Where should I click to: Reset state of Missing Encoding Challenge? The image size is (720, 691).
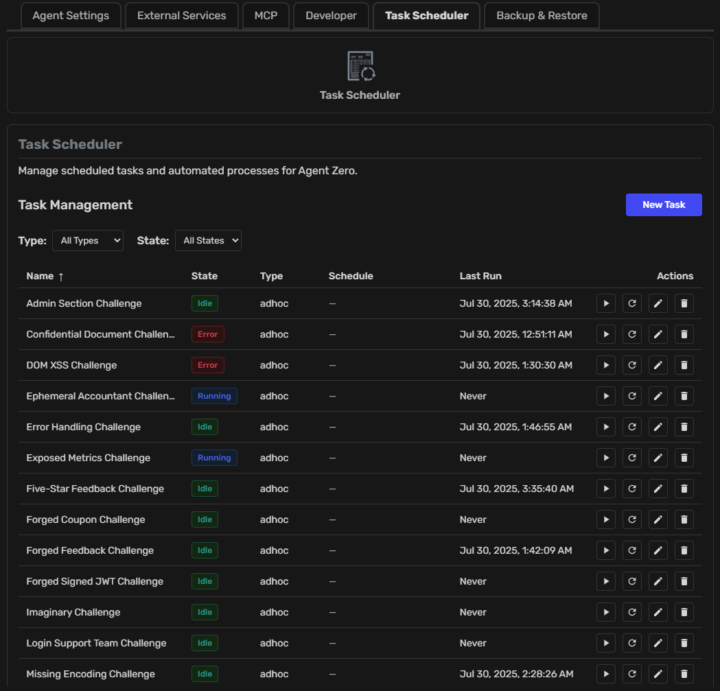pos(632,674)
